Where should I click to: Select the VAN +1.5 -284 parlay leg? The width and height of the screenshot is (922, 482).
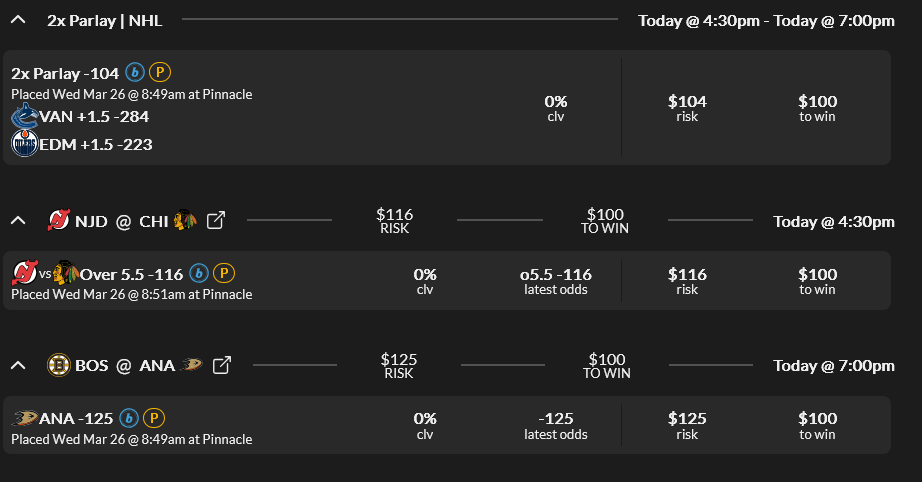pyautogui.click(x=95, y=117)
